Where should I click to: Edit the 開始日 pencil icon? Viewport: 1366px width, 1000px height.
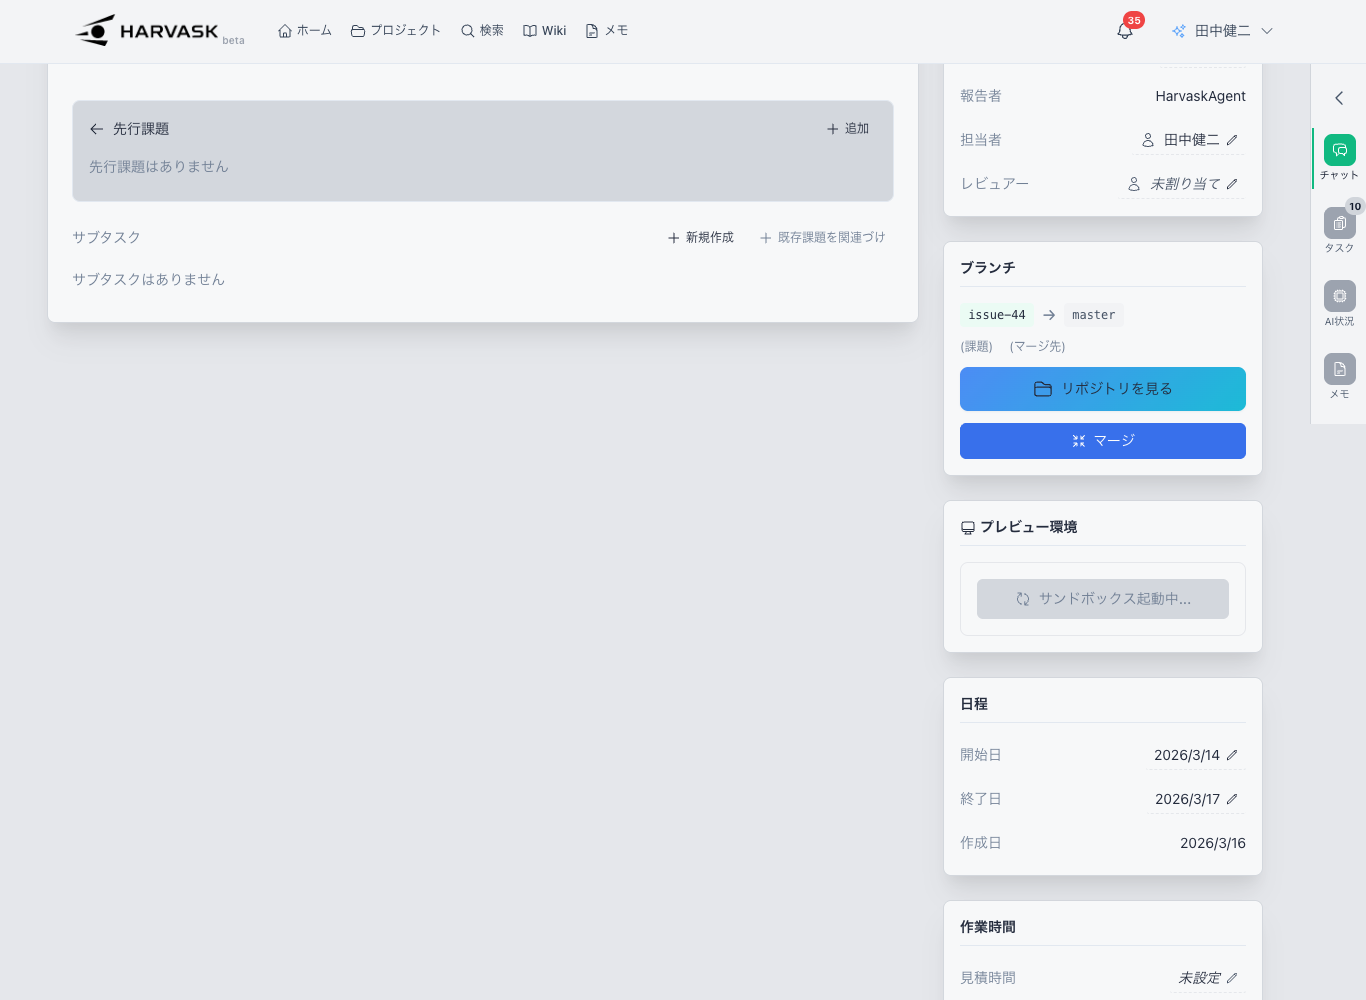click(x=1232, y=755)
